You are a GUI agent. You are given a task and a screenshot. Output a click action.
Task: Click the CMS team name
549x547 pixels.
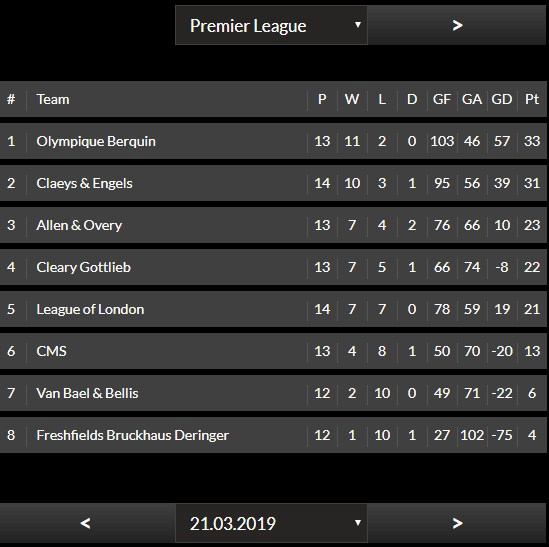(x=51, y=351)
